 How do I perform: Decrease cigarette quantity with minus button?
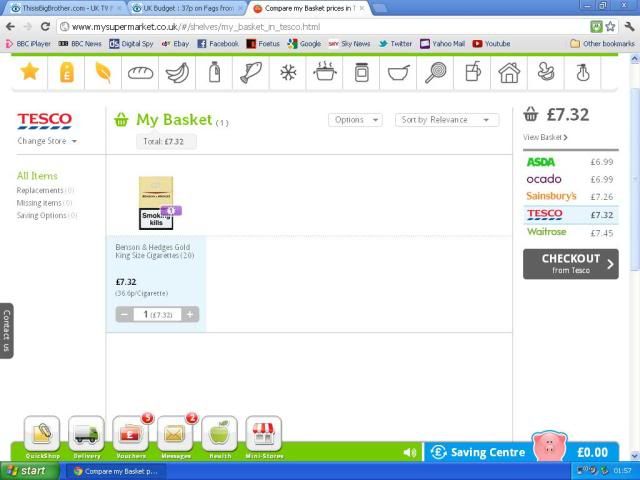click(x=124, y=314)
